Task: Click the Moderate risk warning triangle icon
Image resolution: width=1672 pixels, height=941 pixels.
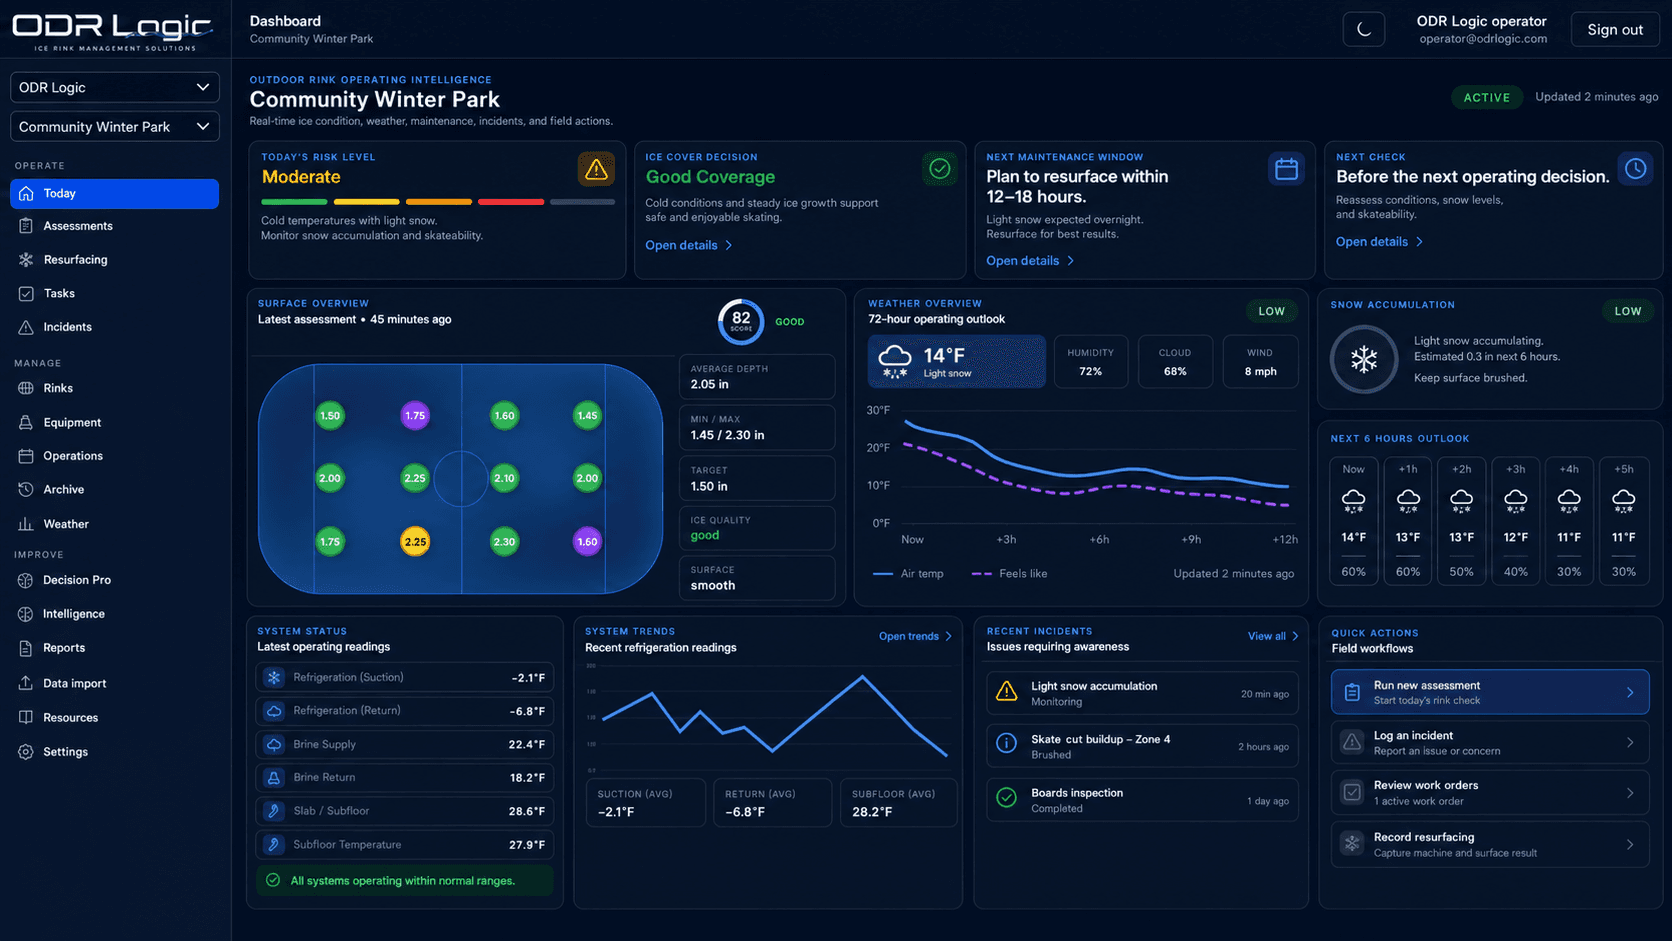Action: [x=596, y=169]
